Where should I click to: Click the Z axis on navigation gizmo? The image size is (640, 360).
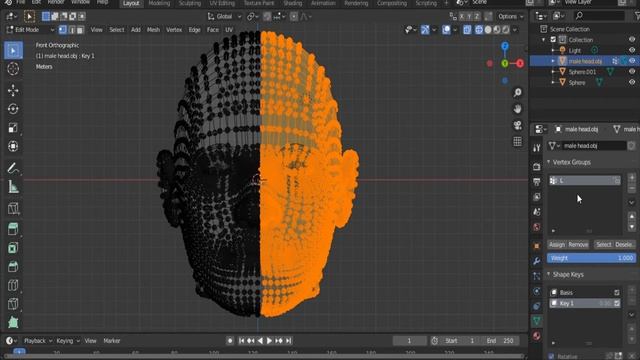click(x=505, y=46)
